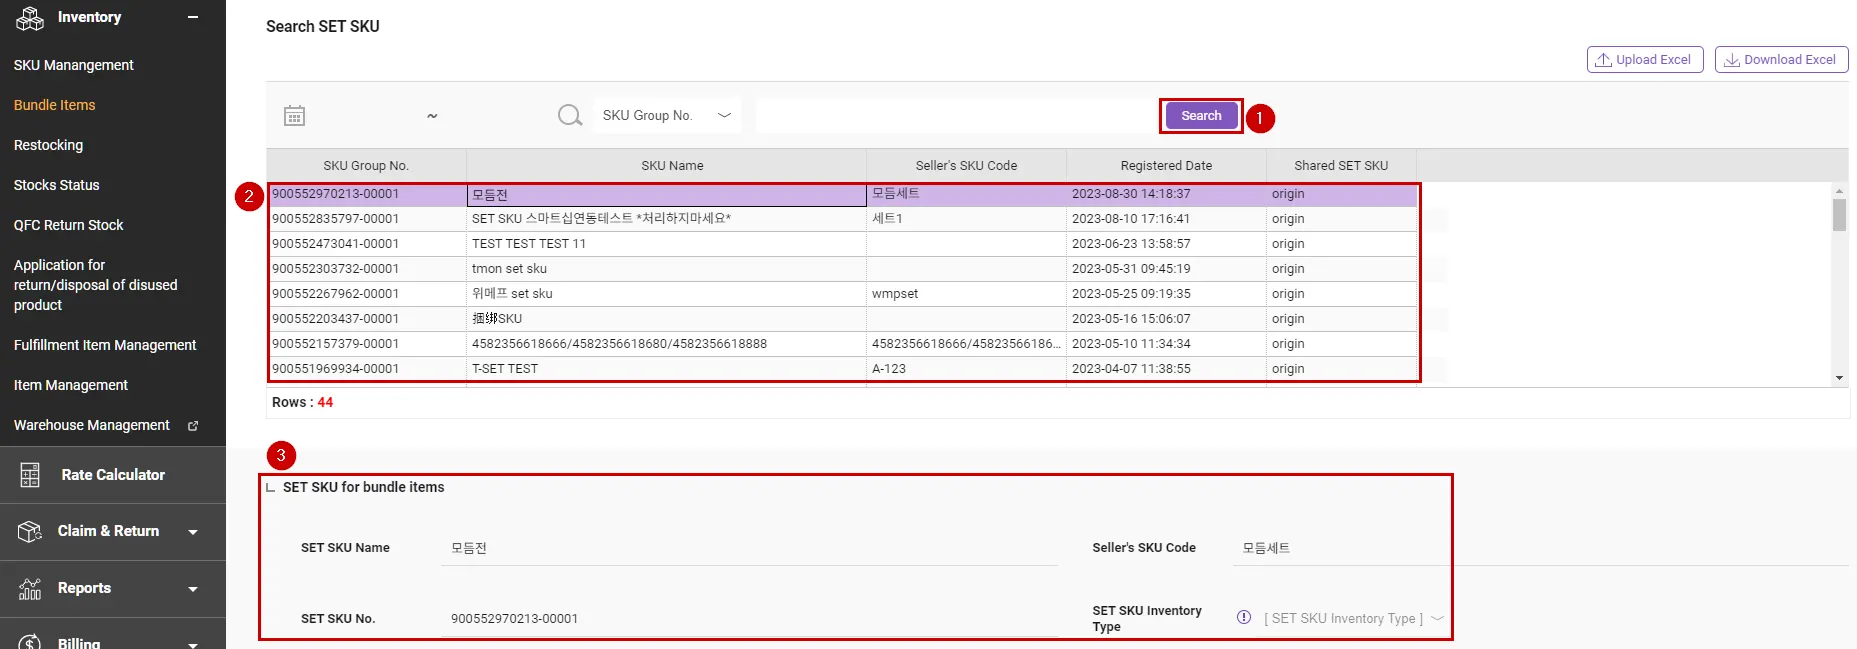The width and height of the screenshot is (1857, 649).
Task: Click the Download Excel button
Action: (x=1781, y=60)
